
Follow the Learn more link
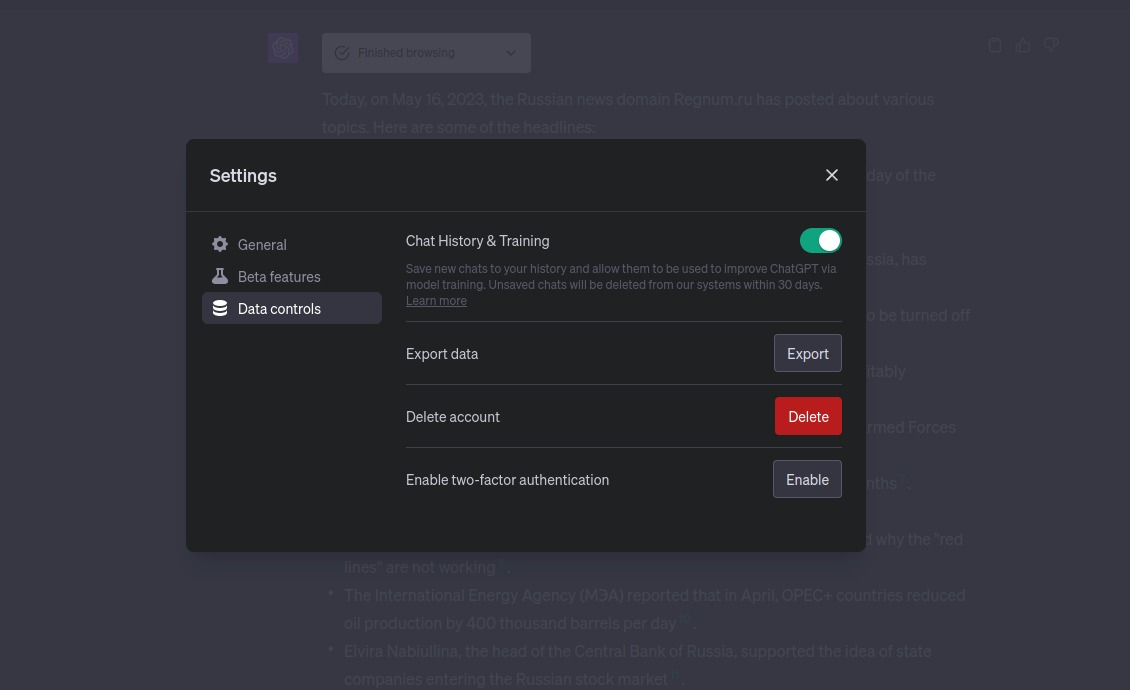[x=436, y=301]
